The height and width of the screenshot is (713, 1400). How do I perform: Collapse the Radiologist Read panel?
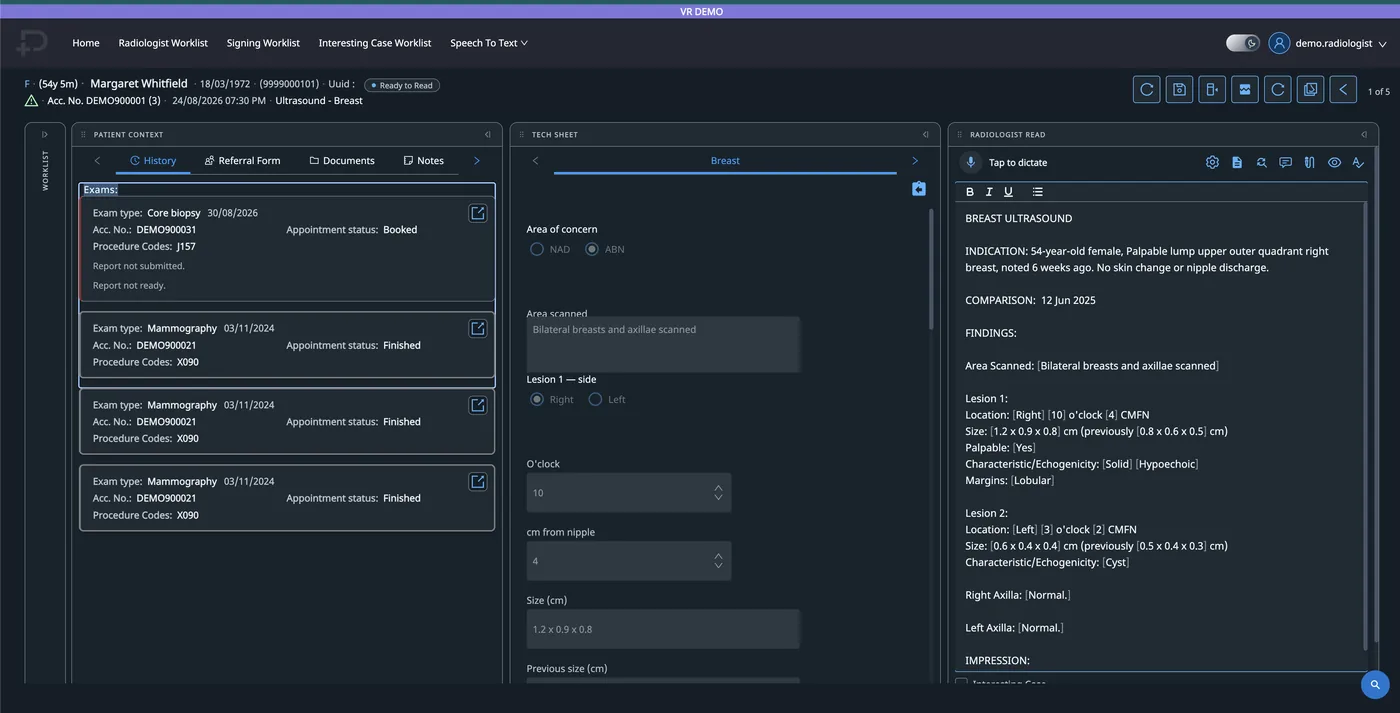(x=1363, y=134)
